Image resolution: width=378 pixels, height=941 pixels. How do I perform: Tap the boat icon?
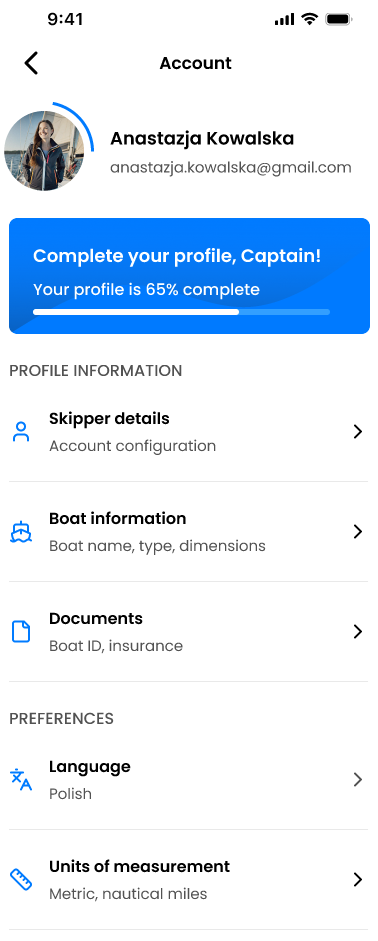coord(21,532)
